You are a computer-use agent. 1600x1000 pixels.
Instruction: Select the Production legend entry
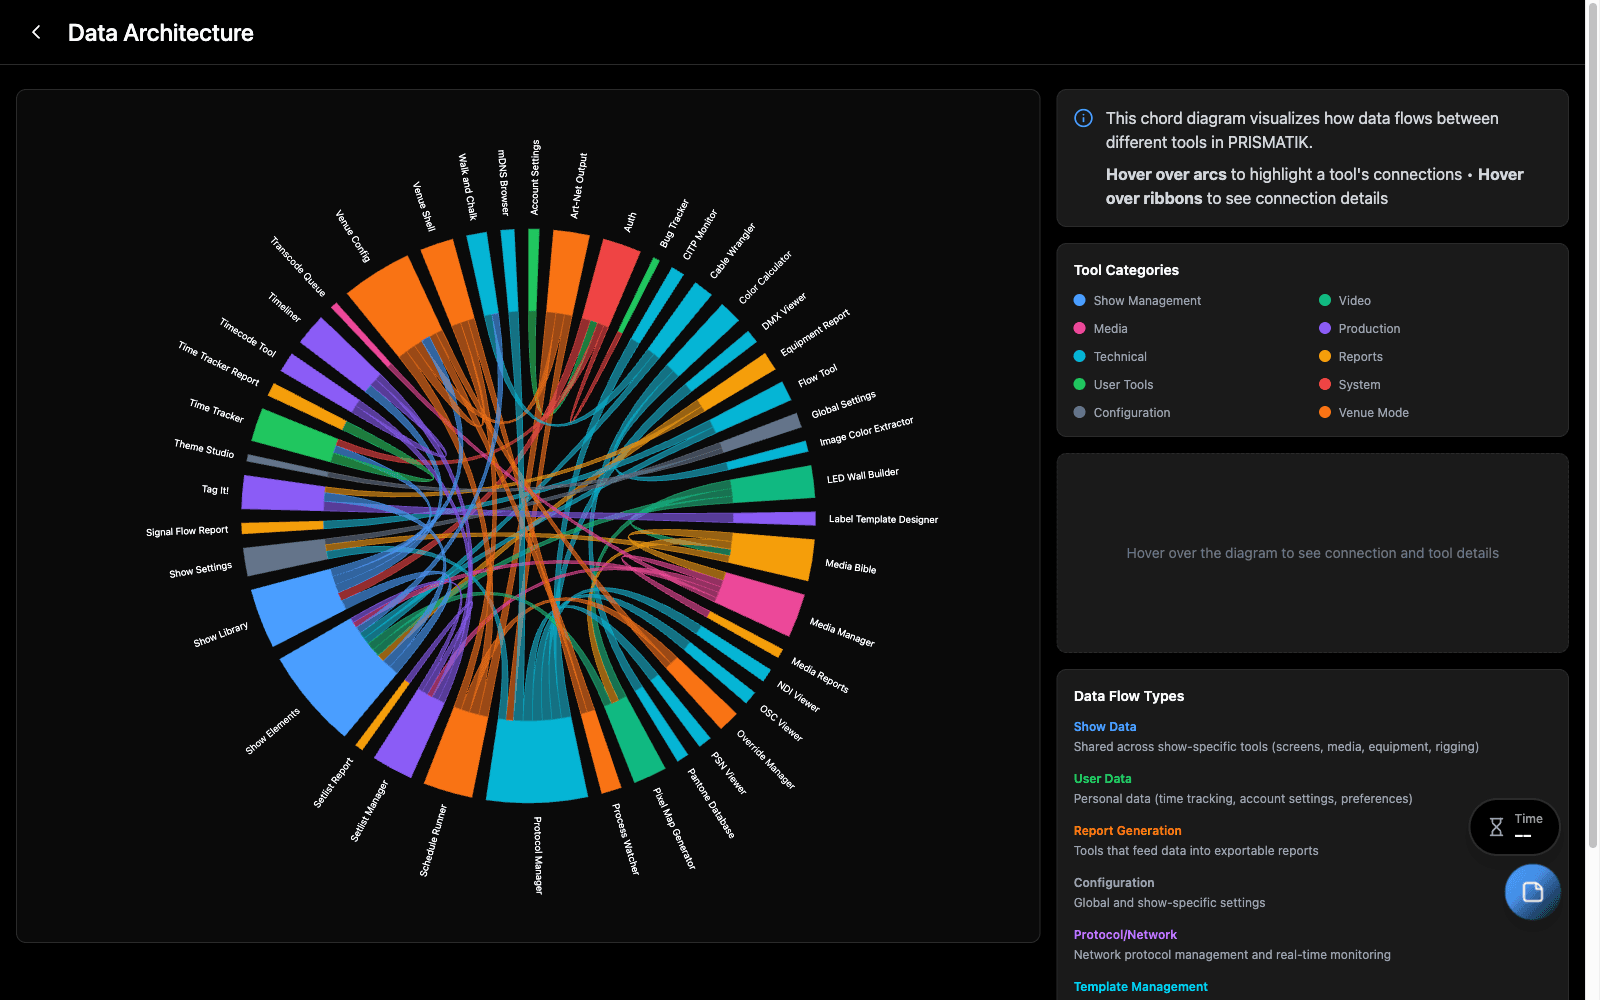pos(1360,328)
